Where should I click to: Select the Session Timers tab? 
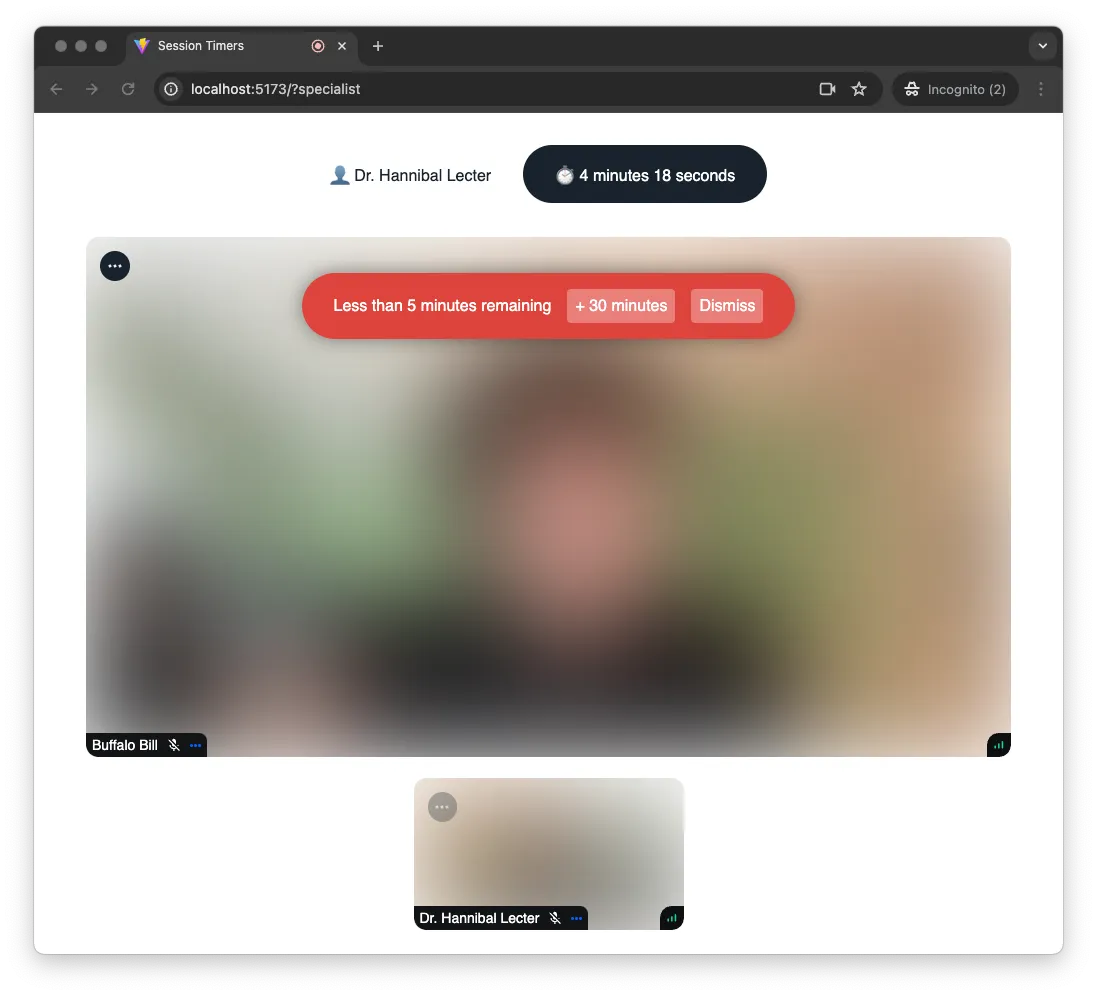coord(210,46)
